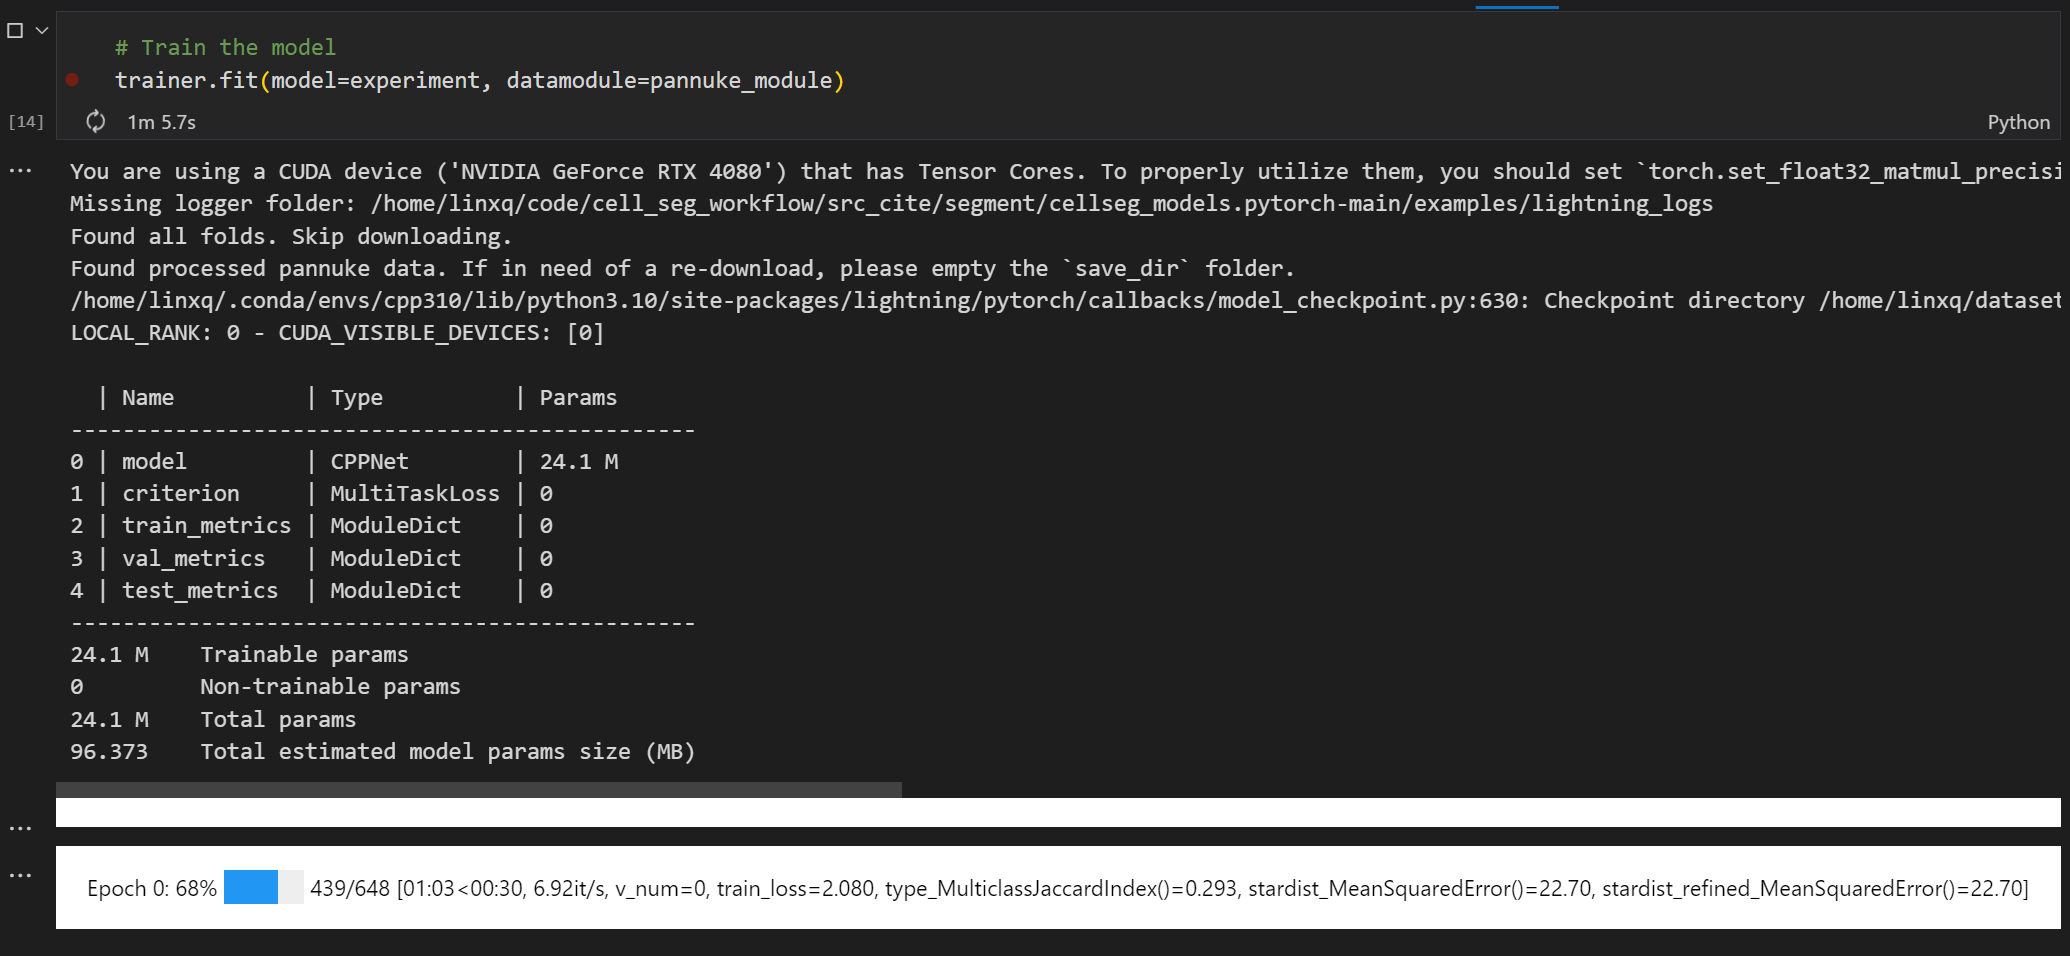2070x956 pixels.
Task: Open the run options chevron beside stop button
Action: [x=42, y=31]
